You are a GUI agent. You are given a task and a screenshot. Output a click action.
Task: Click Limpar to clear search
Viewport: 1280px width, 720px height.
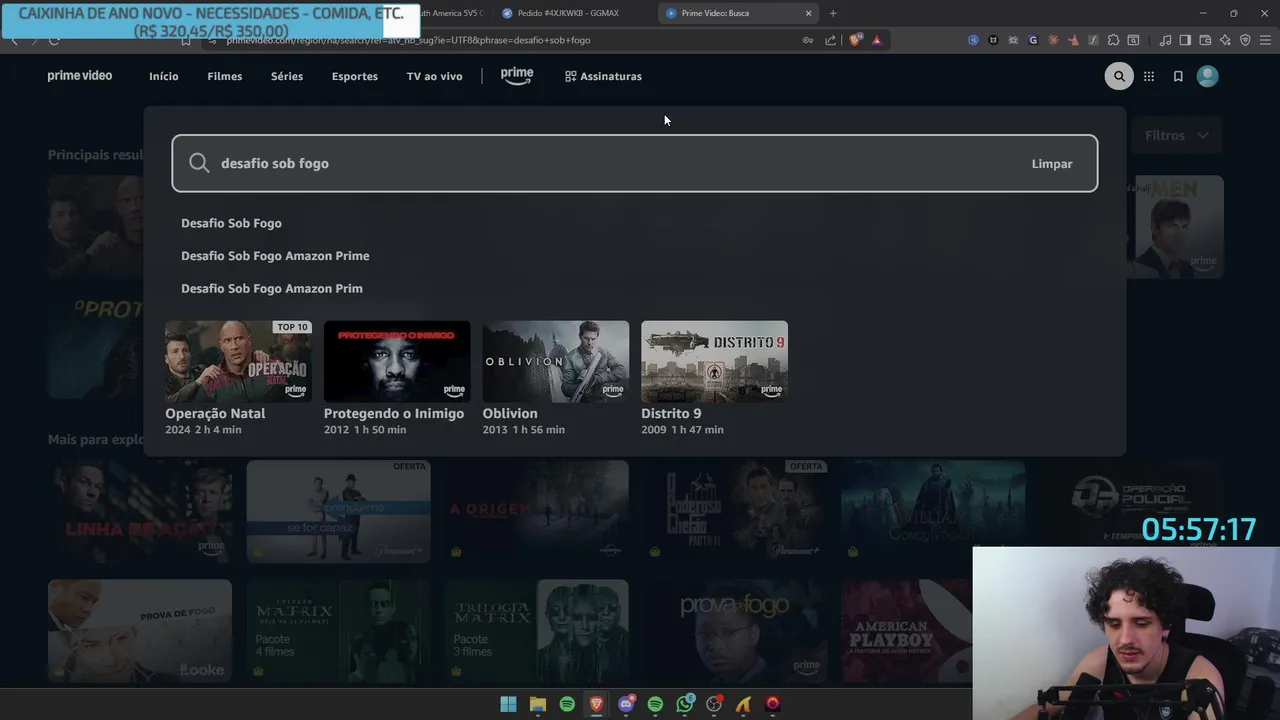click(x=1052, y=164)
